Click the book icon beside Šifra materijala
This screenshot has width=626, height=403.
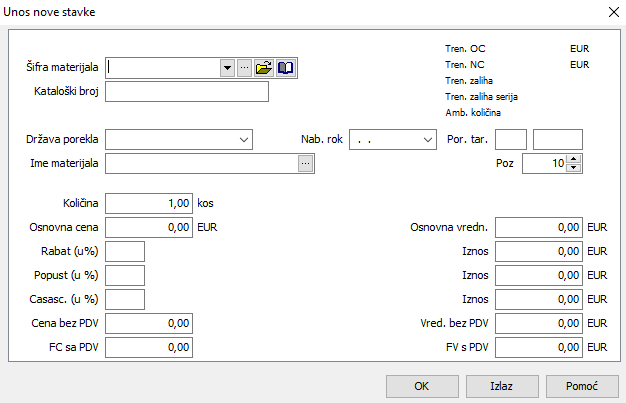[286, 67]
